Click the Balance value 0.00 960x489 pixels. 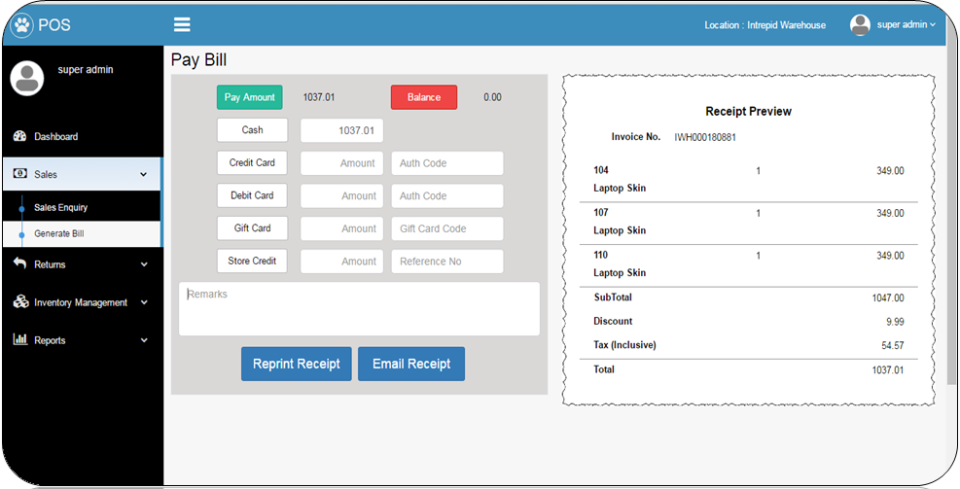click(492, 97)
